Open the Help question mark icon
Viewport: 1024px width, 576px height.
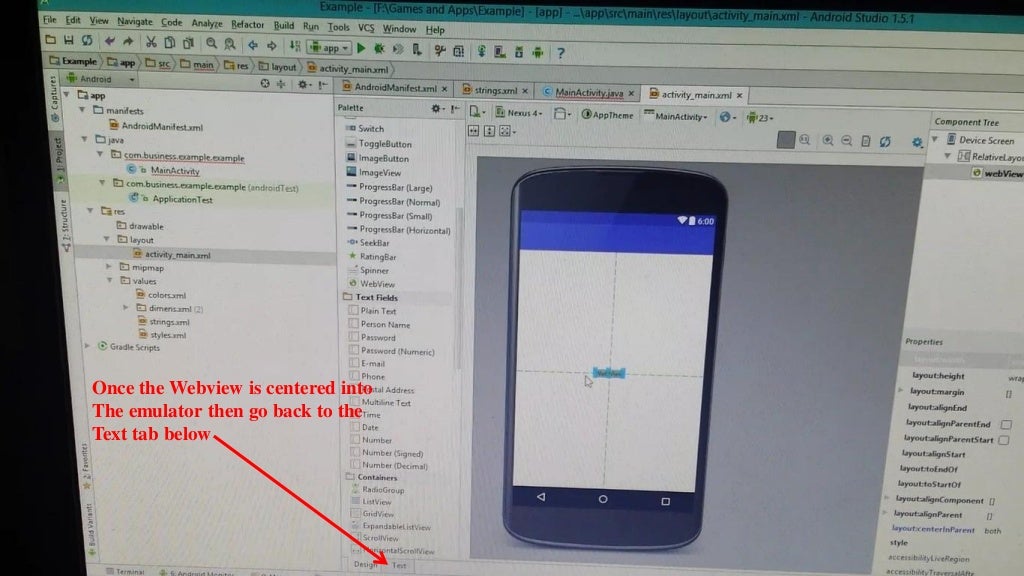[x=560, y=53]
